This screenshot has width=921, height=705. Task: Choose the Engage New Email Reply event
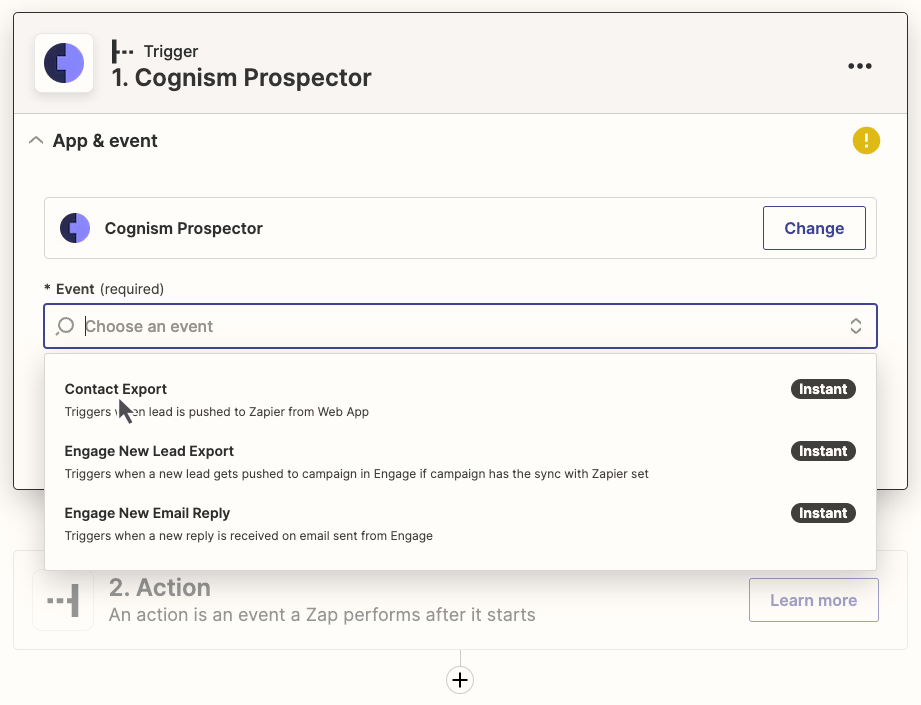147,513
